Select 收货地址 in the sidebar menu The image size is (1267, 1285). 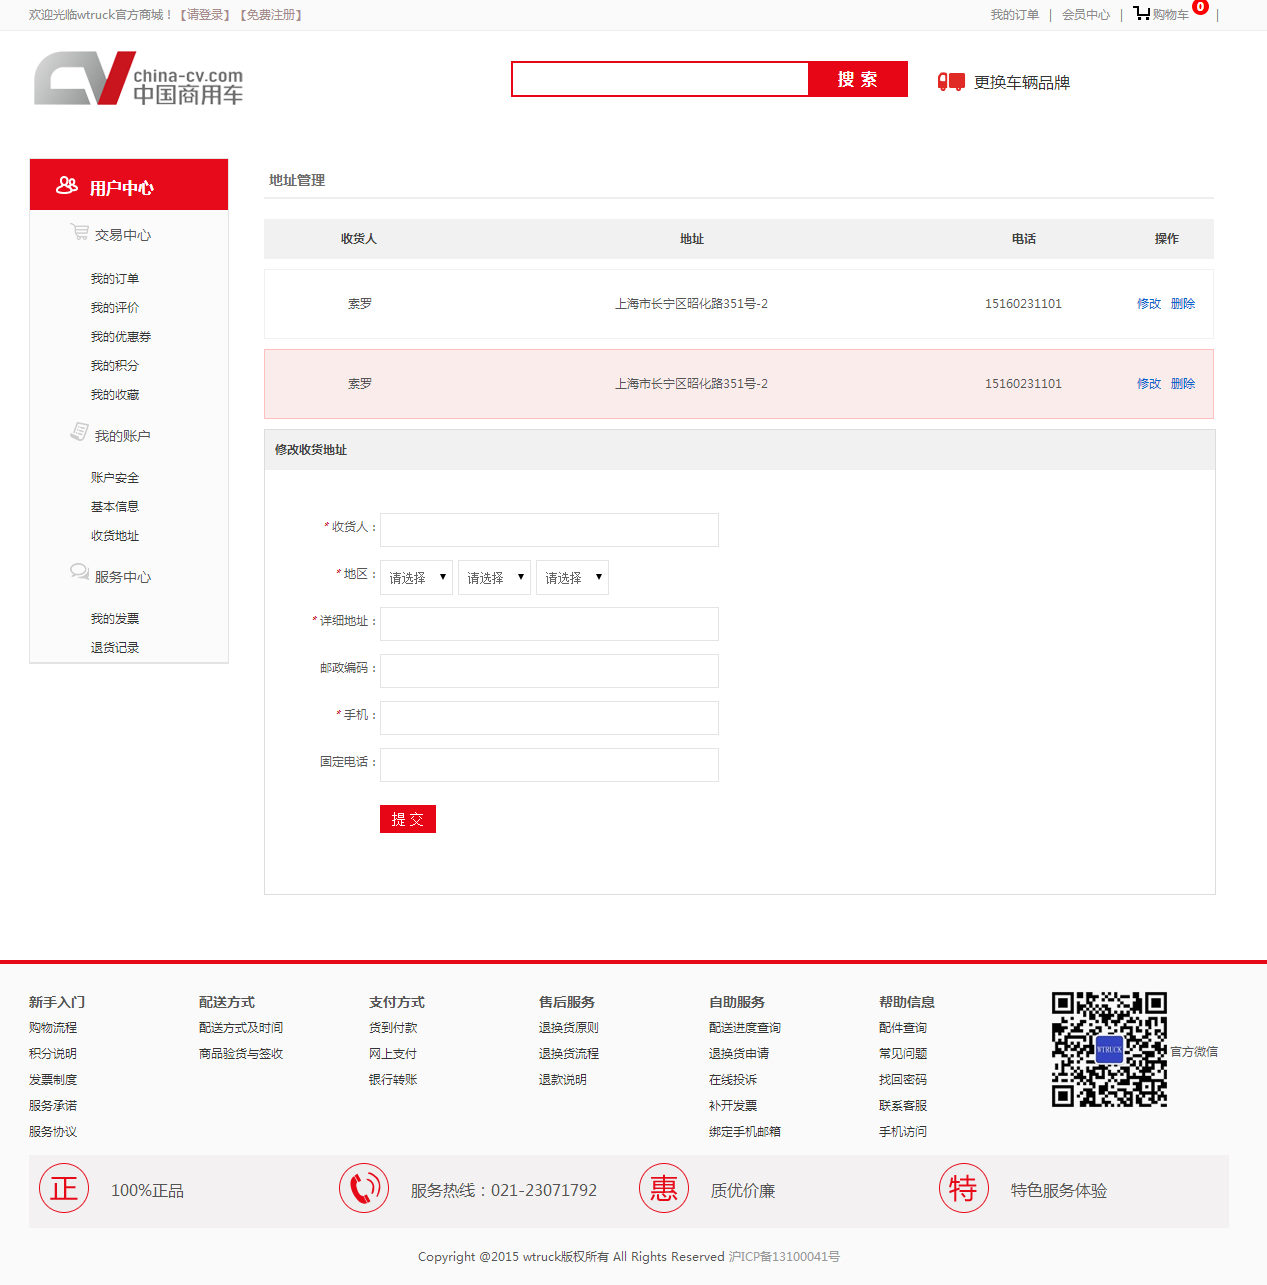click(x=115, y=536)
